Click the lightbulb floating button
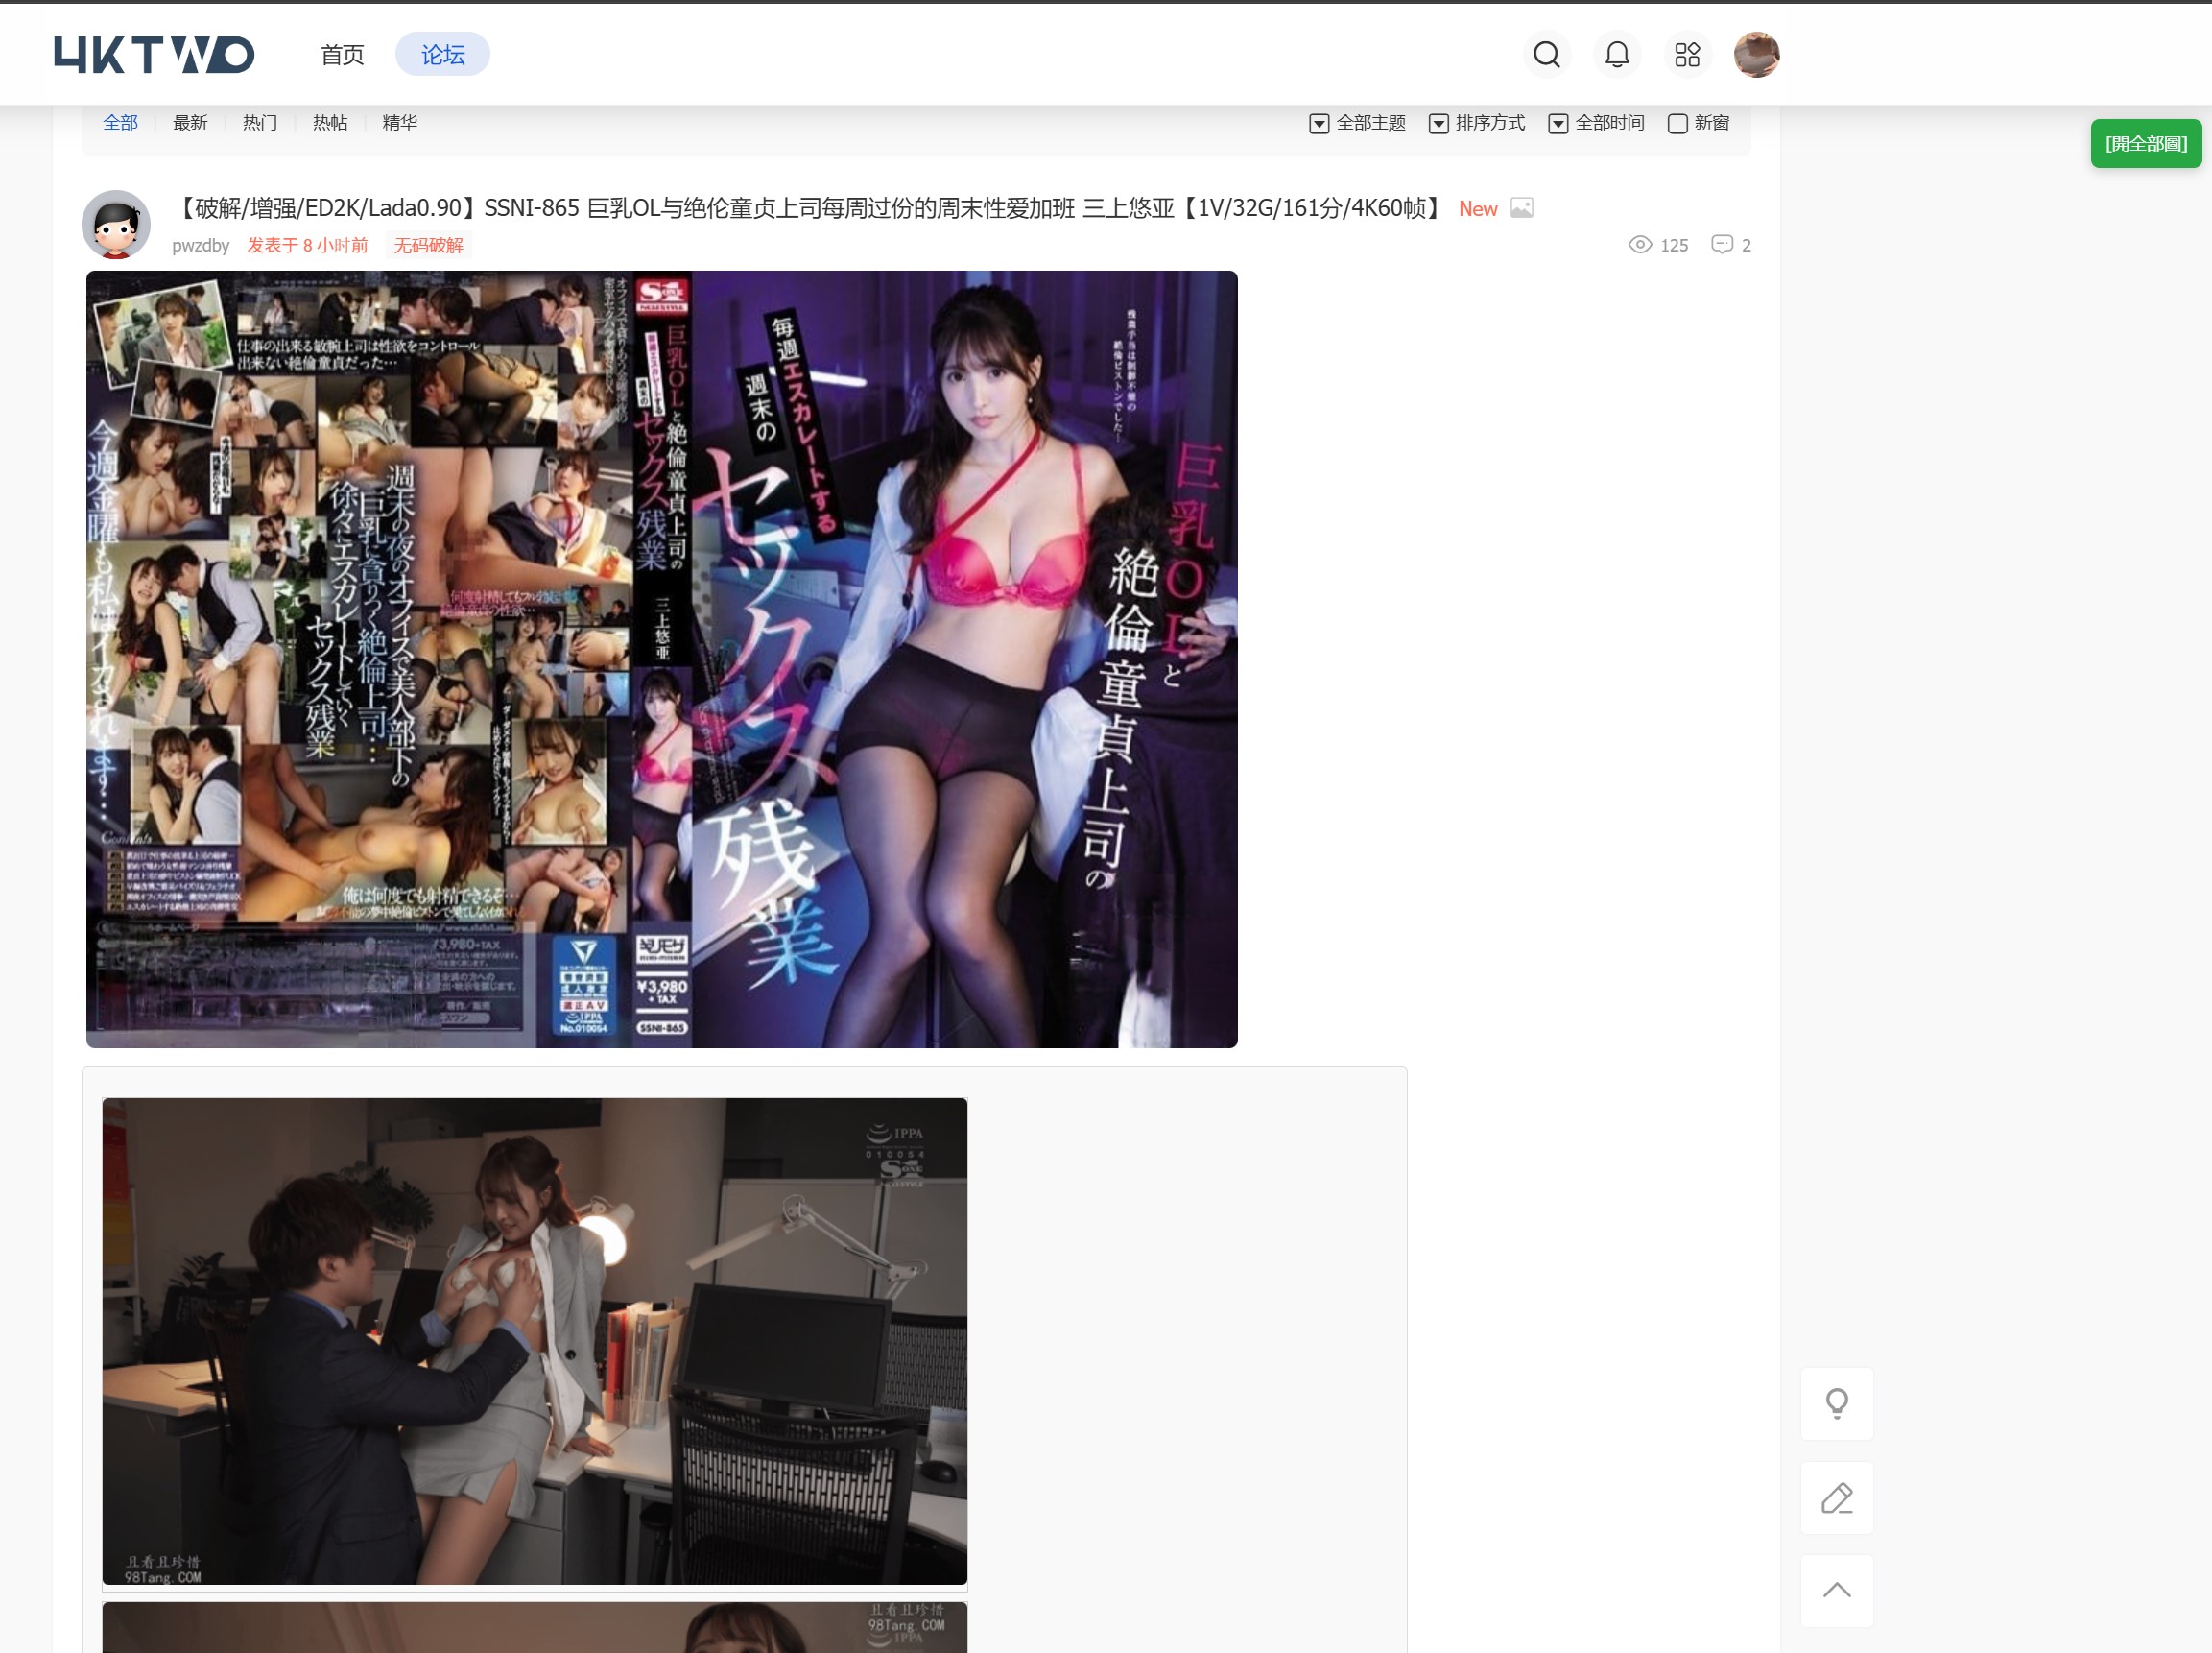The height and width of the screenshot is (1653, 2212). point(1837,1404)
